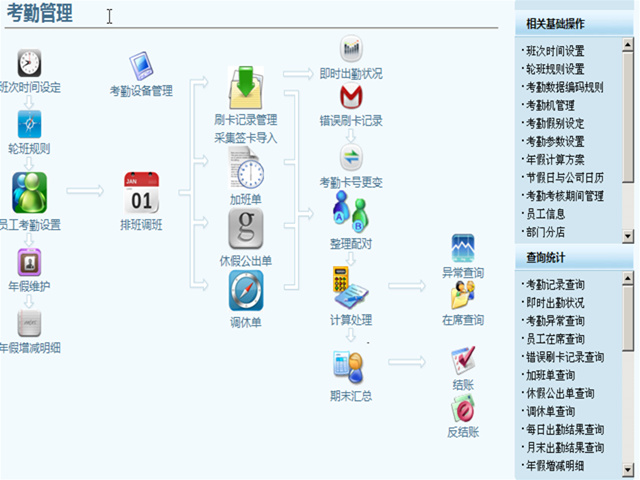Open 调休单查询 in 查询统计 list
Viewport: 640px width, 480px height.
coord(550,411)
